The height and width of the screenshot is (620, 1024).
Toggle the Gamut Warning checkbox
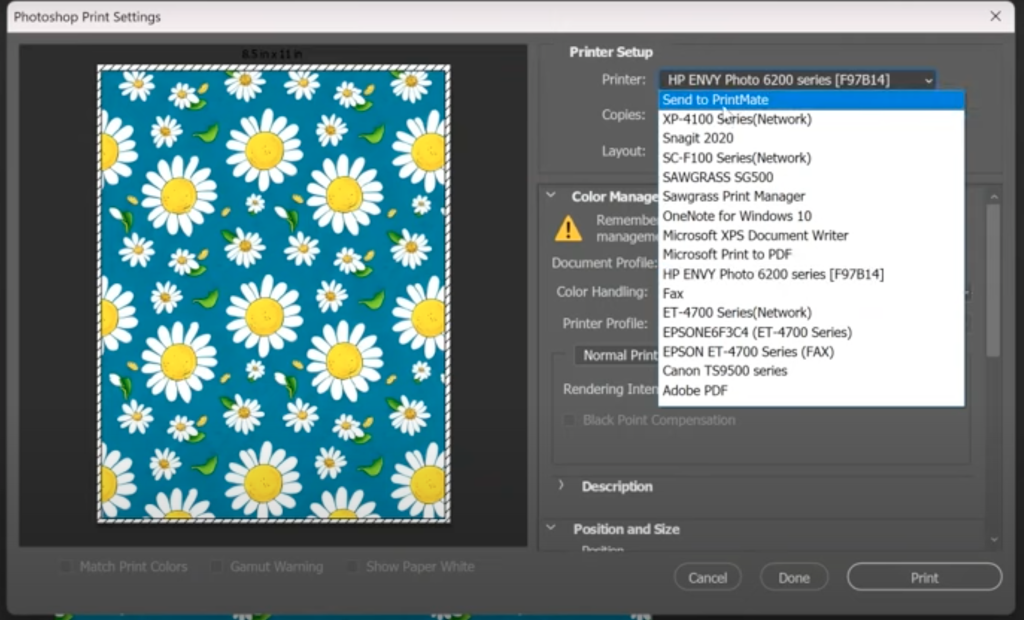tap(216, 566)
